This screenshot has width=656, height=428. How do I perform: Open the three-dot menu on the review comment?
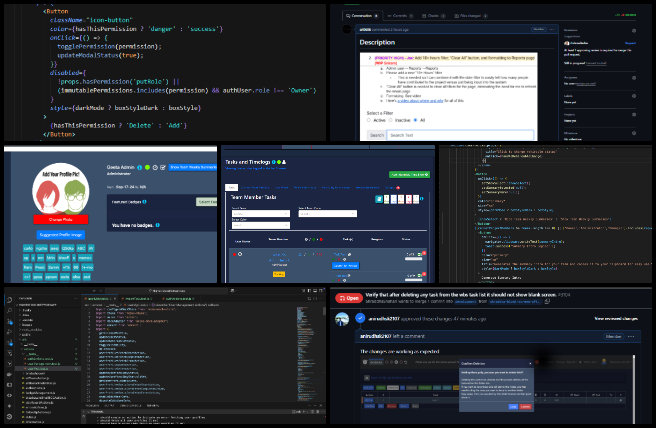[x=631, y=336]
